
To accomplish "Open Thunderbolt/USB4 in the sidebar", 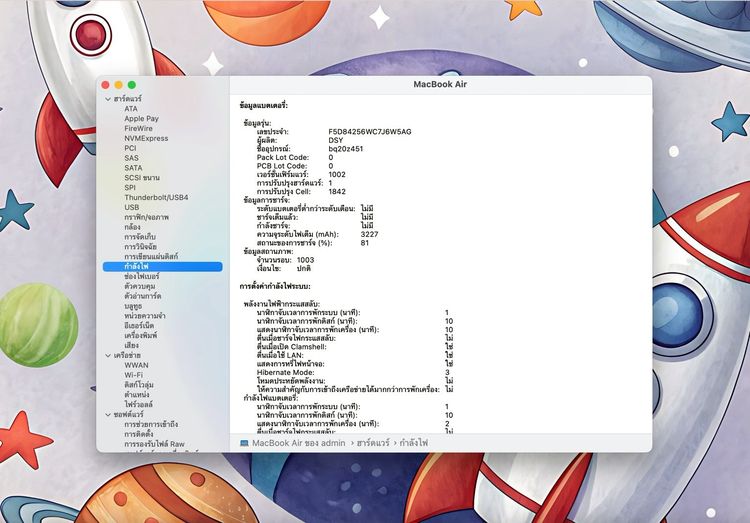I will pyautogui.click(x=156, y=197).
